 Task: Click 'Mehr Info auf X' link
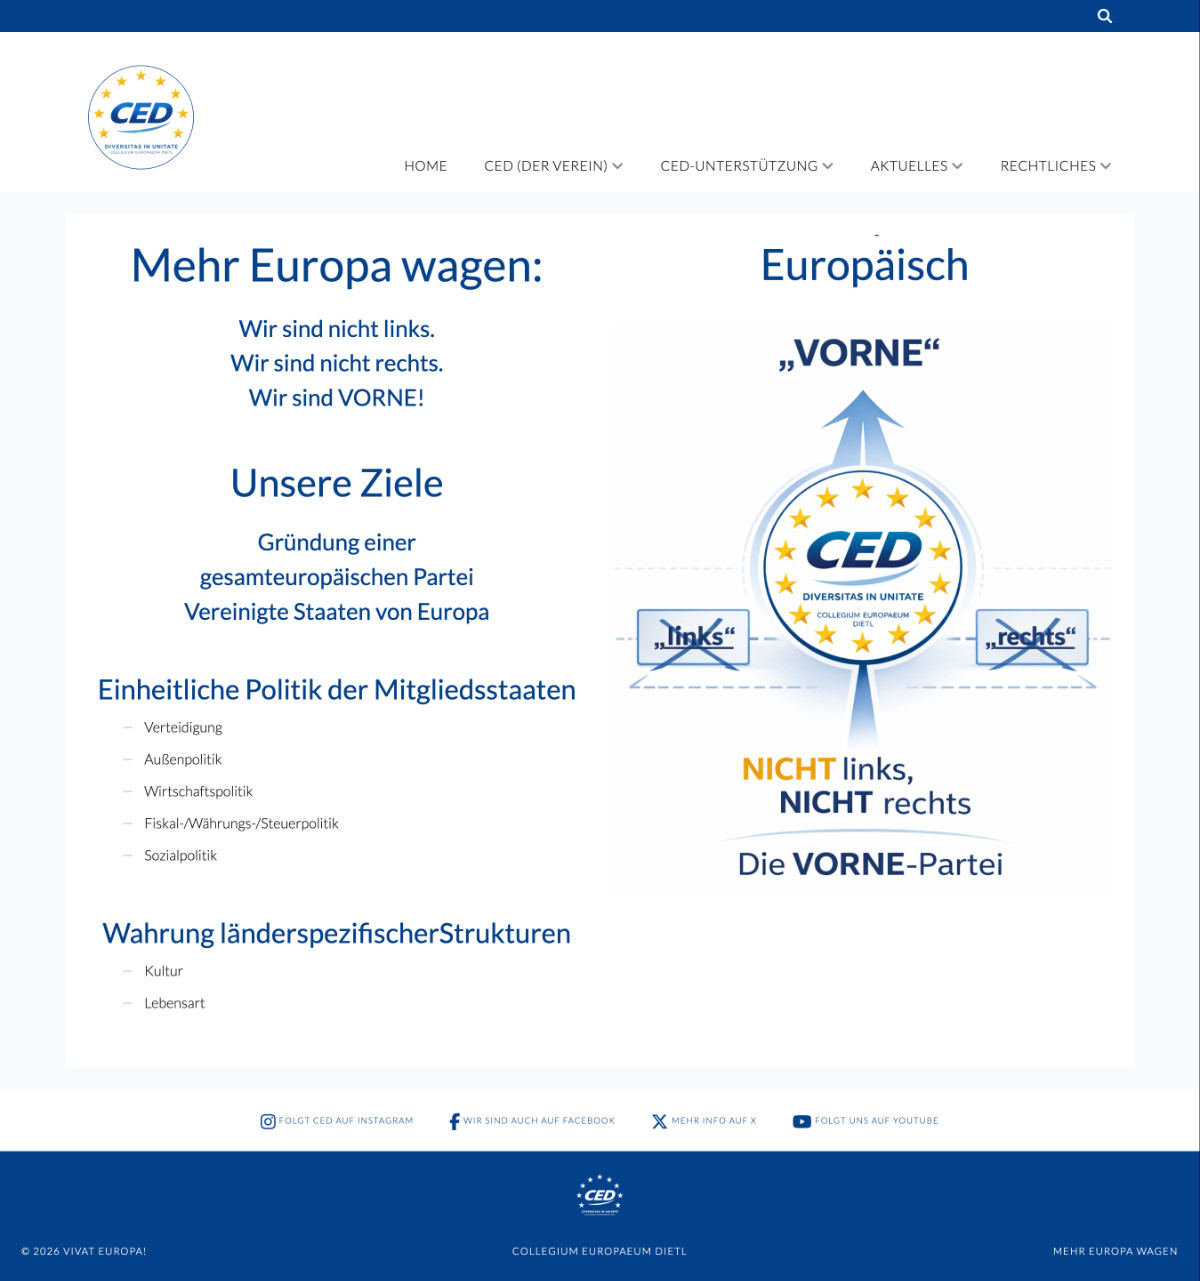(714, 1121)
